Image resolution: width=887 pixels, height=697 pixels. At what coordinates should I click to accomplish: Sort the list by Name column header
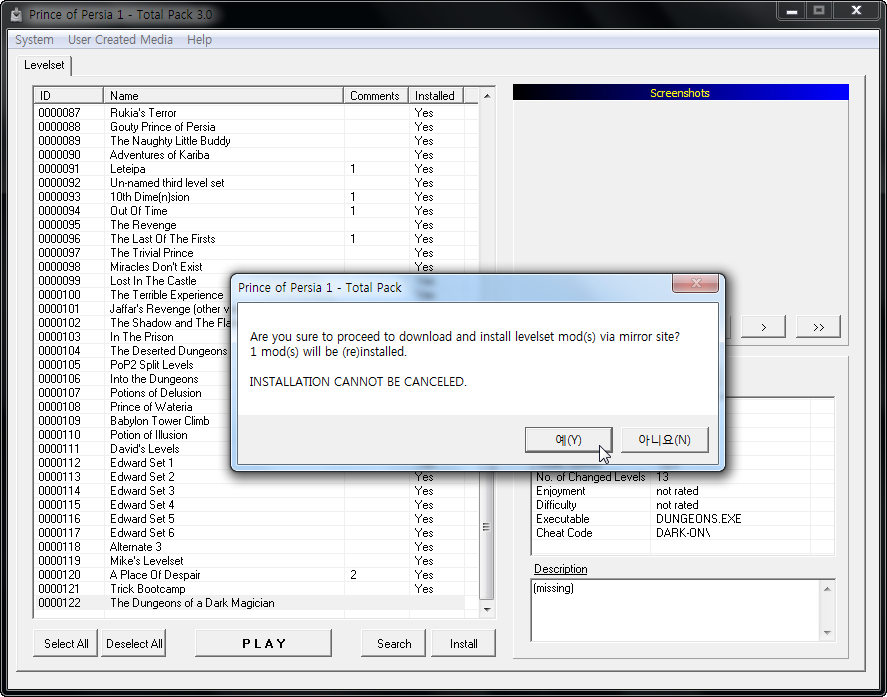point(223,96)
